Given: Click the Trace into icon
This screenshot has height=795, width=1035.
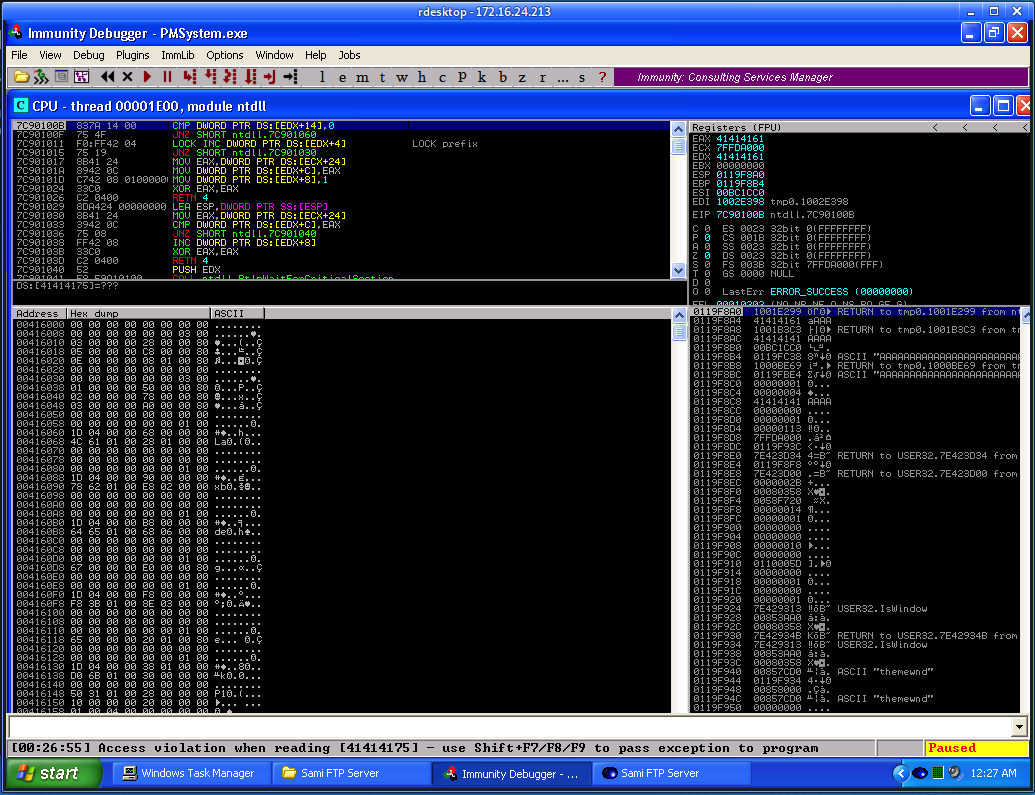Looking at the screenshot, I should click(230, 77).
